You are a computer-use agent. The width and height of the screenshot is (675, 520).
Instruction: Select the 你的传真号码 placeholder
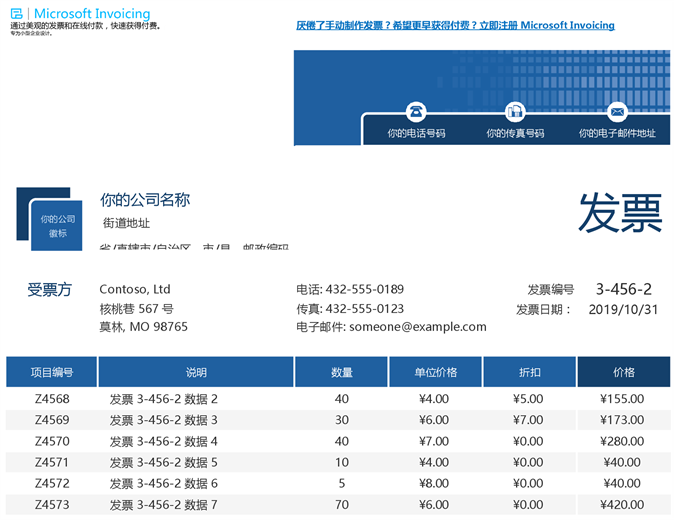[515, 133]
